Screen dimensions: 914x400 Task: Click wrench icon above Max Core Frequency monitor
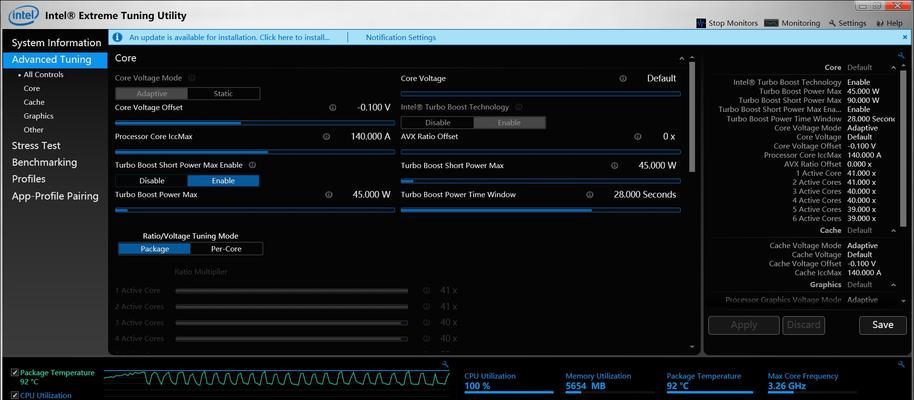coord(901,364)
